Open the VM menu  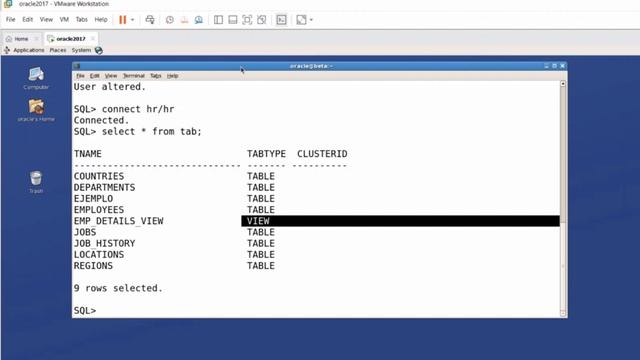64,20
